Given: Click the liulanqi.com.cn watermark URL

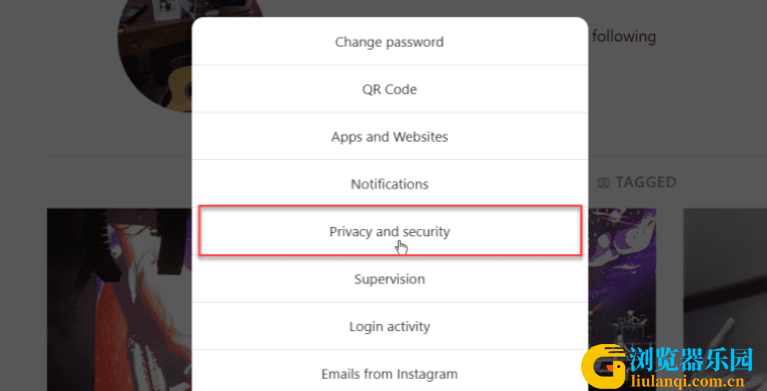Looking at the screenshot, I should (688, 381).
